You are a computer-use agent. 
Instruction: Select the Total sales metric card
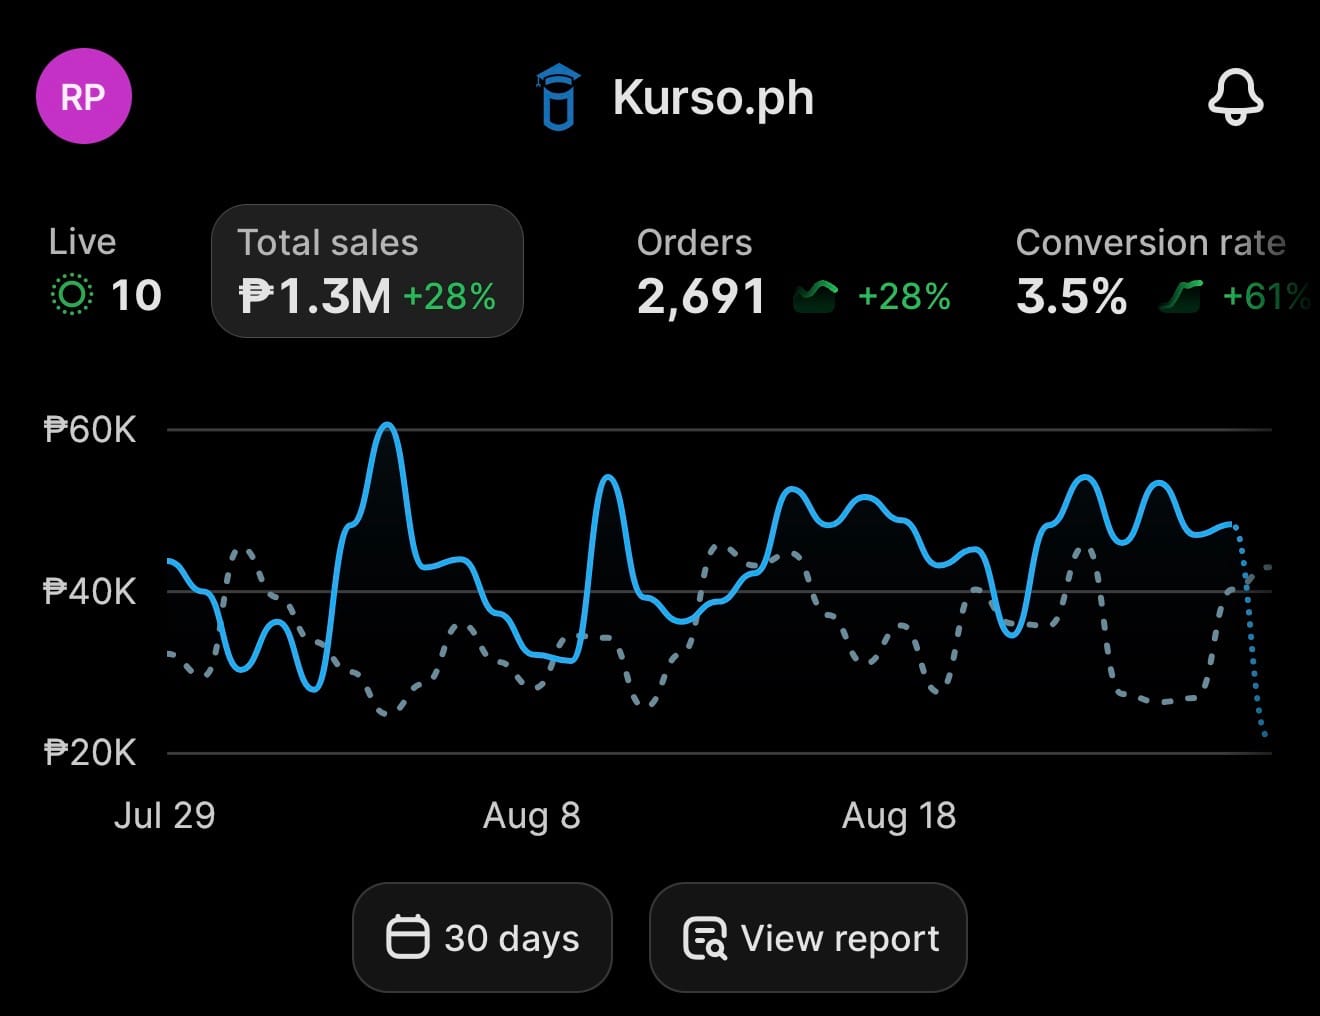click(367, 271)
